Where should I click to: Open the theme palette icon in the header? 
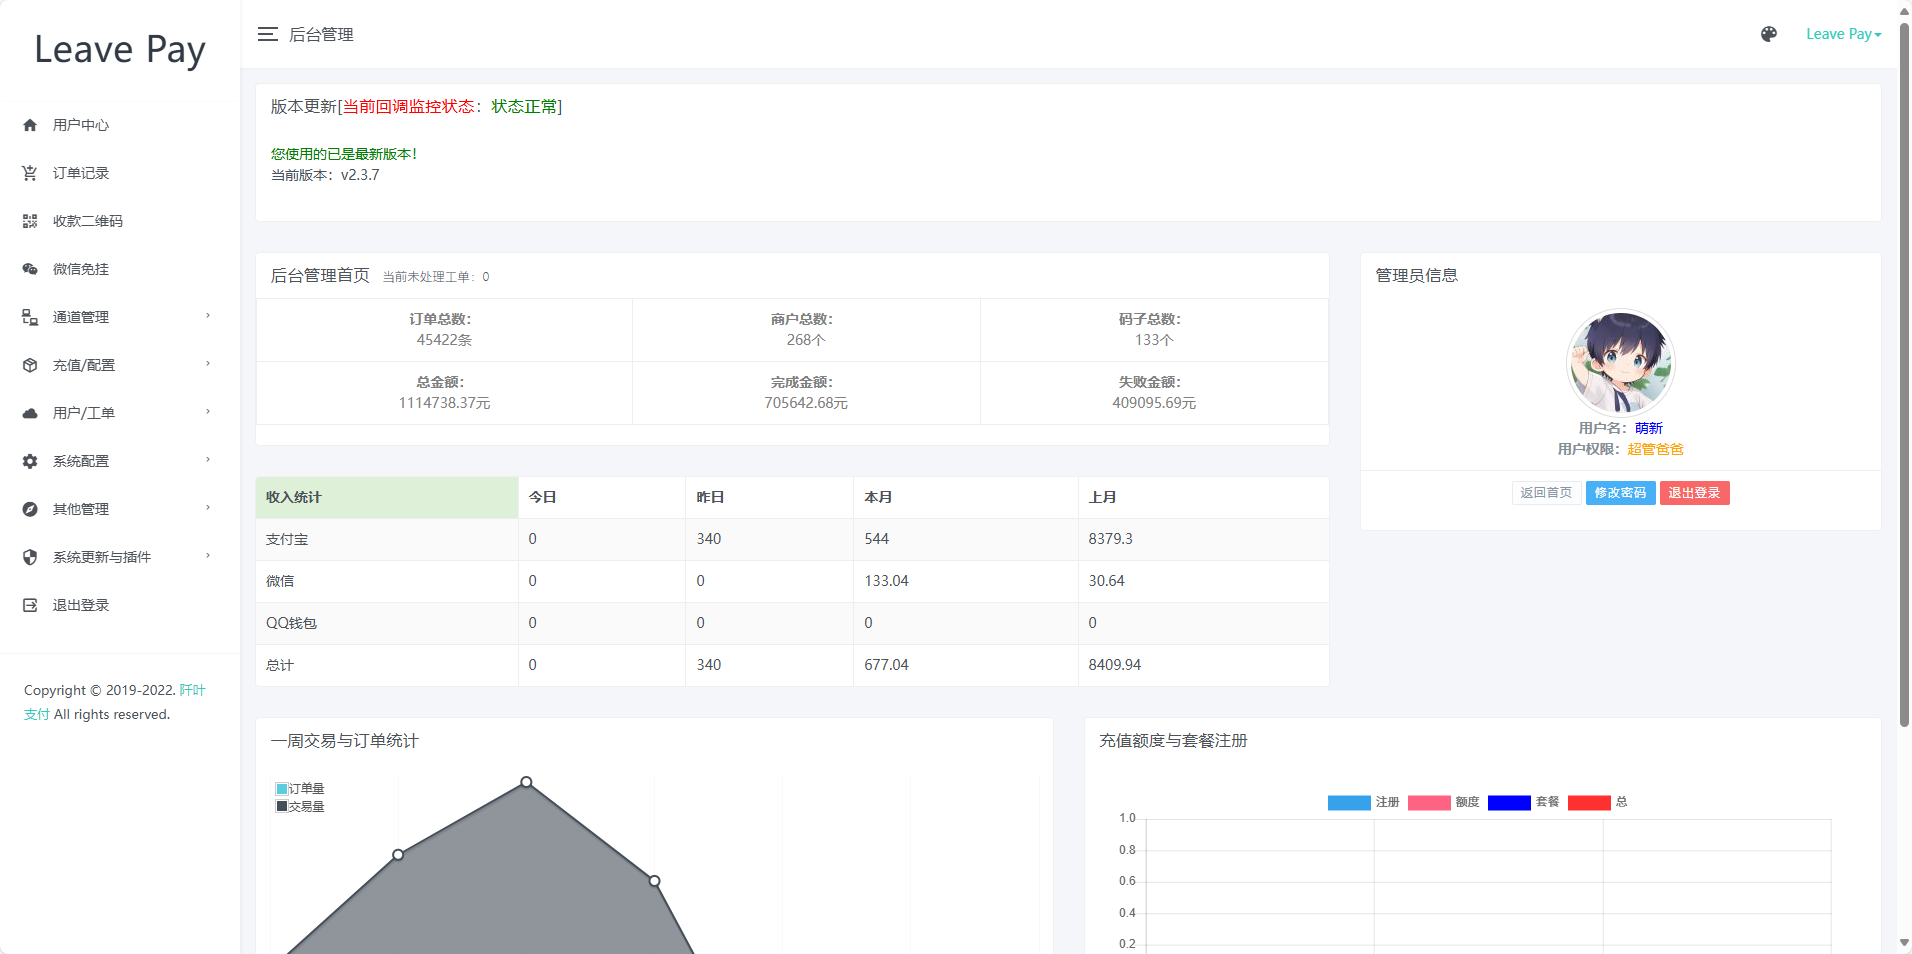click(1769, 34)
